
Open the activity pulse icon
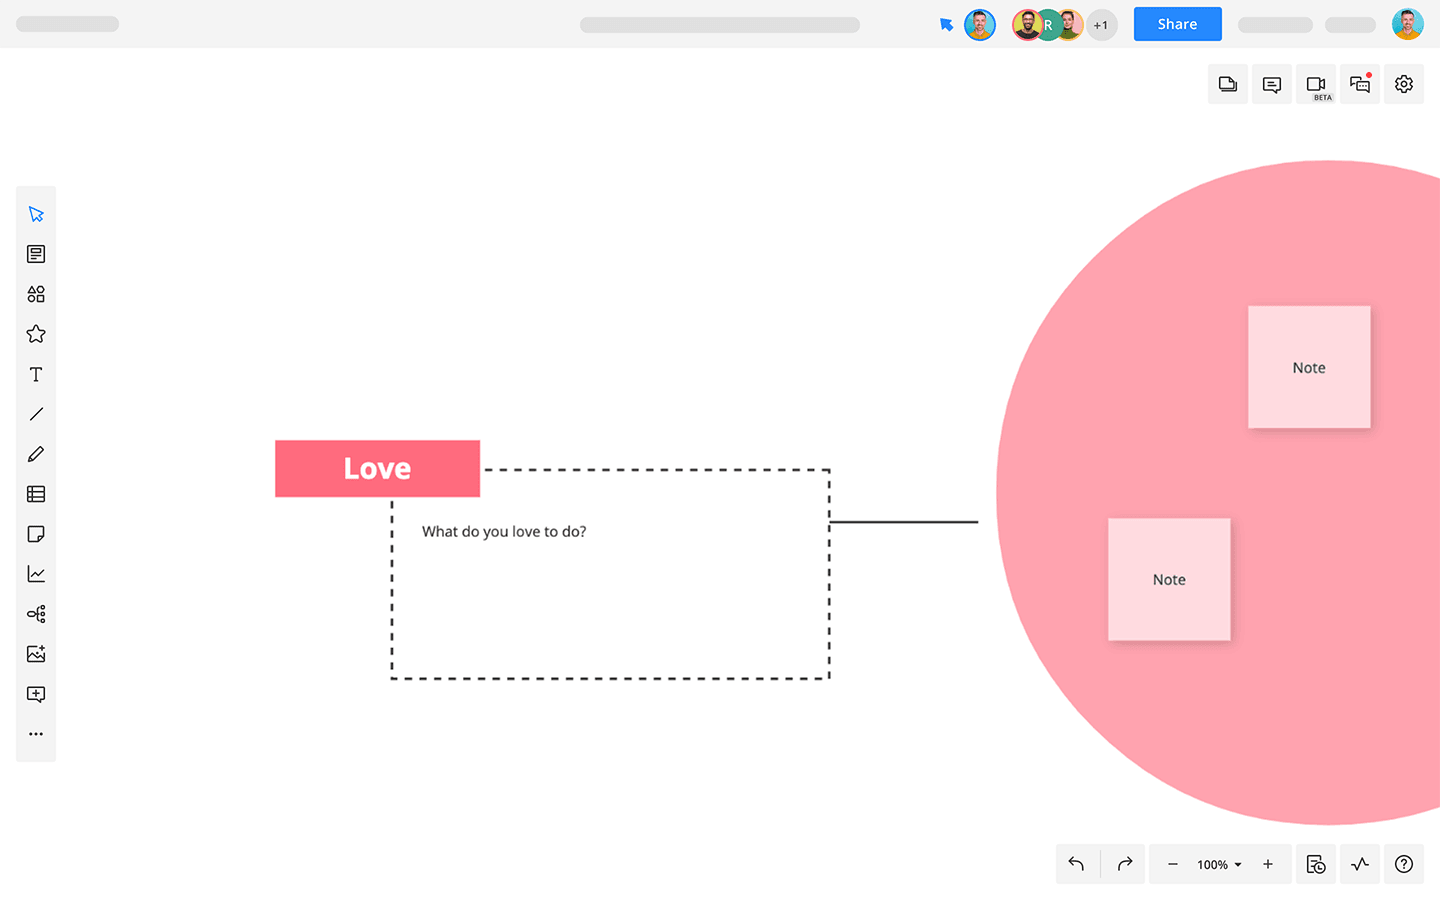(1360, 864)
